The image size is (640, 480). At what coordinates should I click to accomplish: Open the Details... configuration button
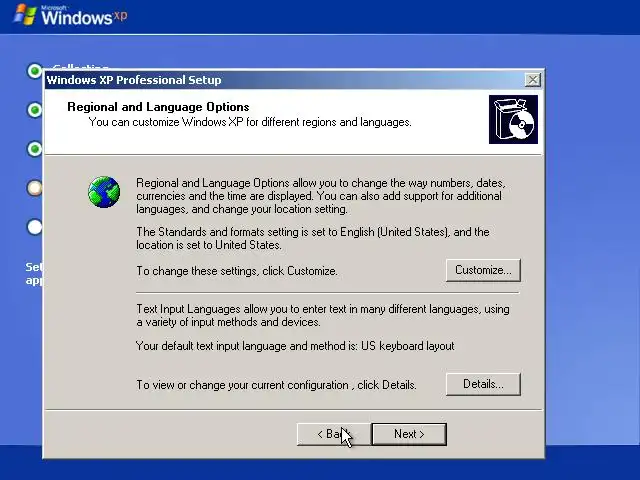pyautogui.click(x=483, y=384)
